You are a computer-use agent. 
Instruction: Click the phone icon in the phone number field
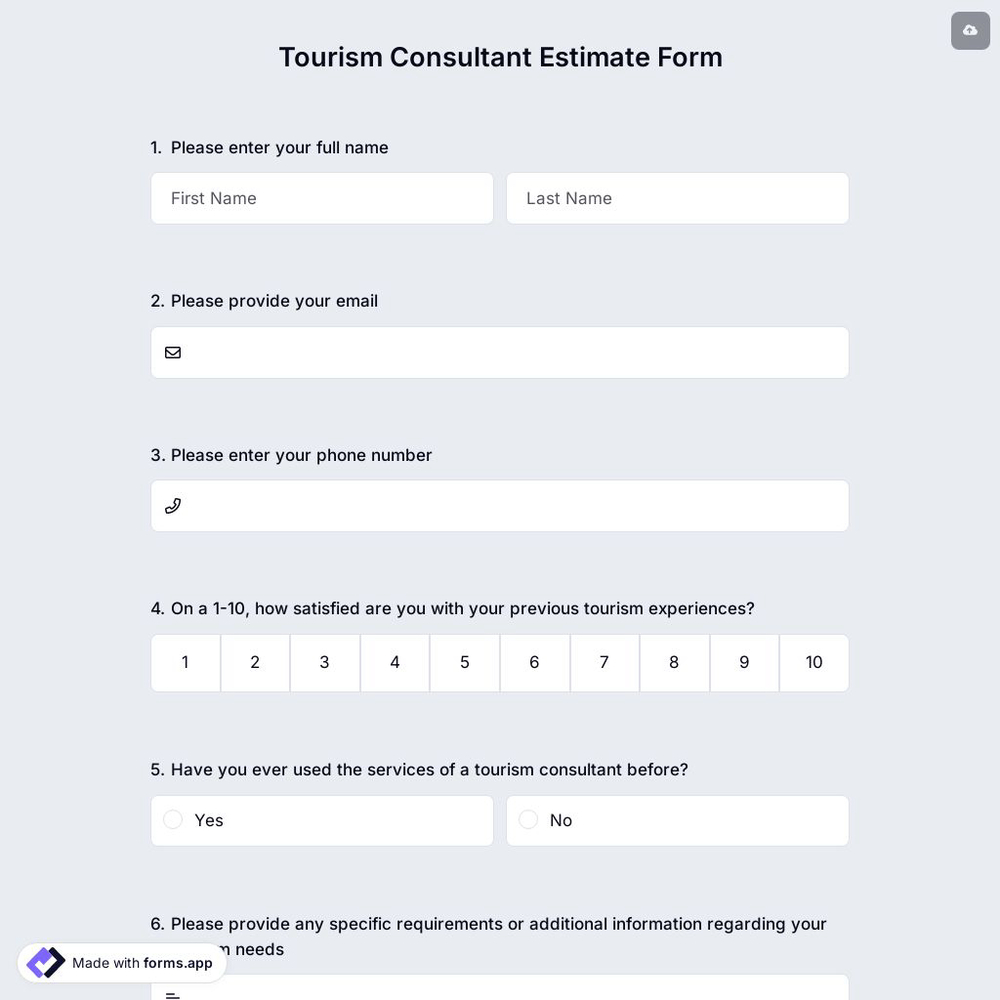(x=173, y=506)
